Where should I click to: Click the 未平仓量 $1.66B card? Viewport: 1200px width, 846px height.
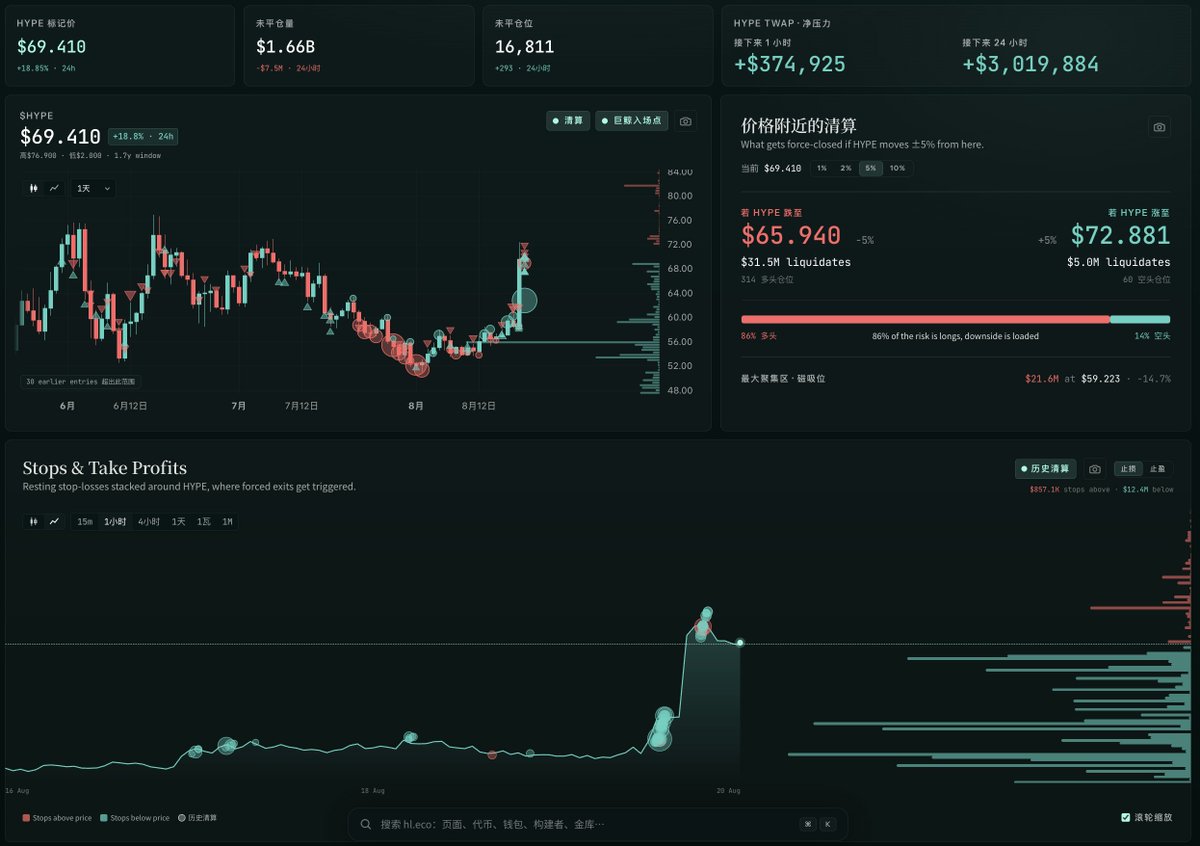[x=359, y=45]
